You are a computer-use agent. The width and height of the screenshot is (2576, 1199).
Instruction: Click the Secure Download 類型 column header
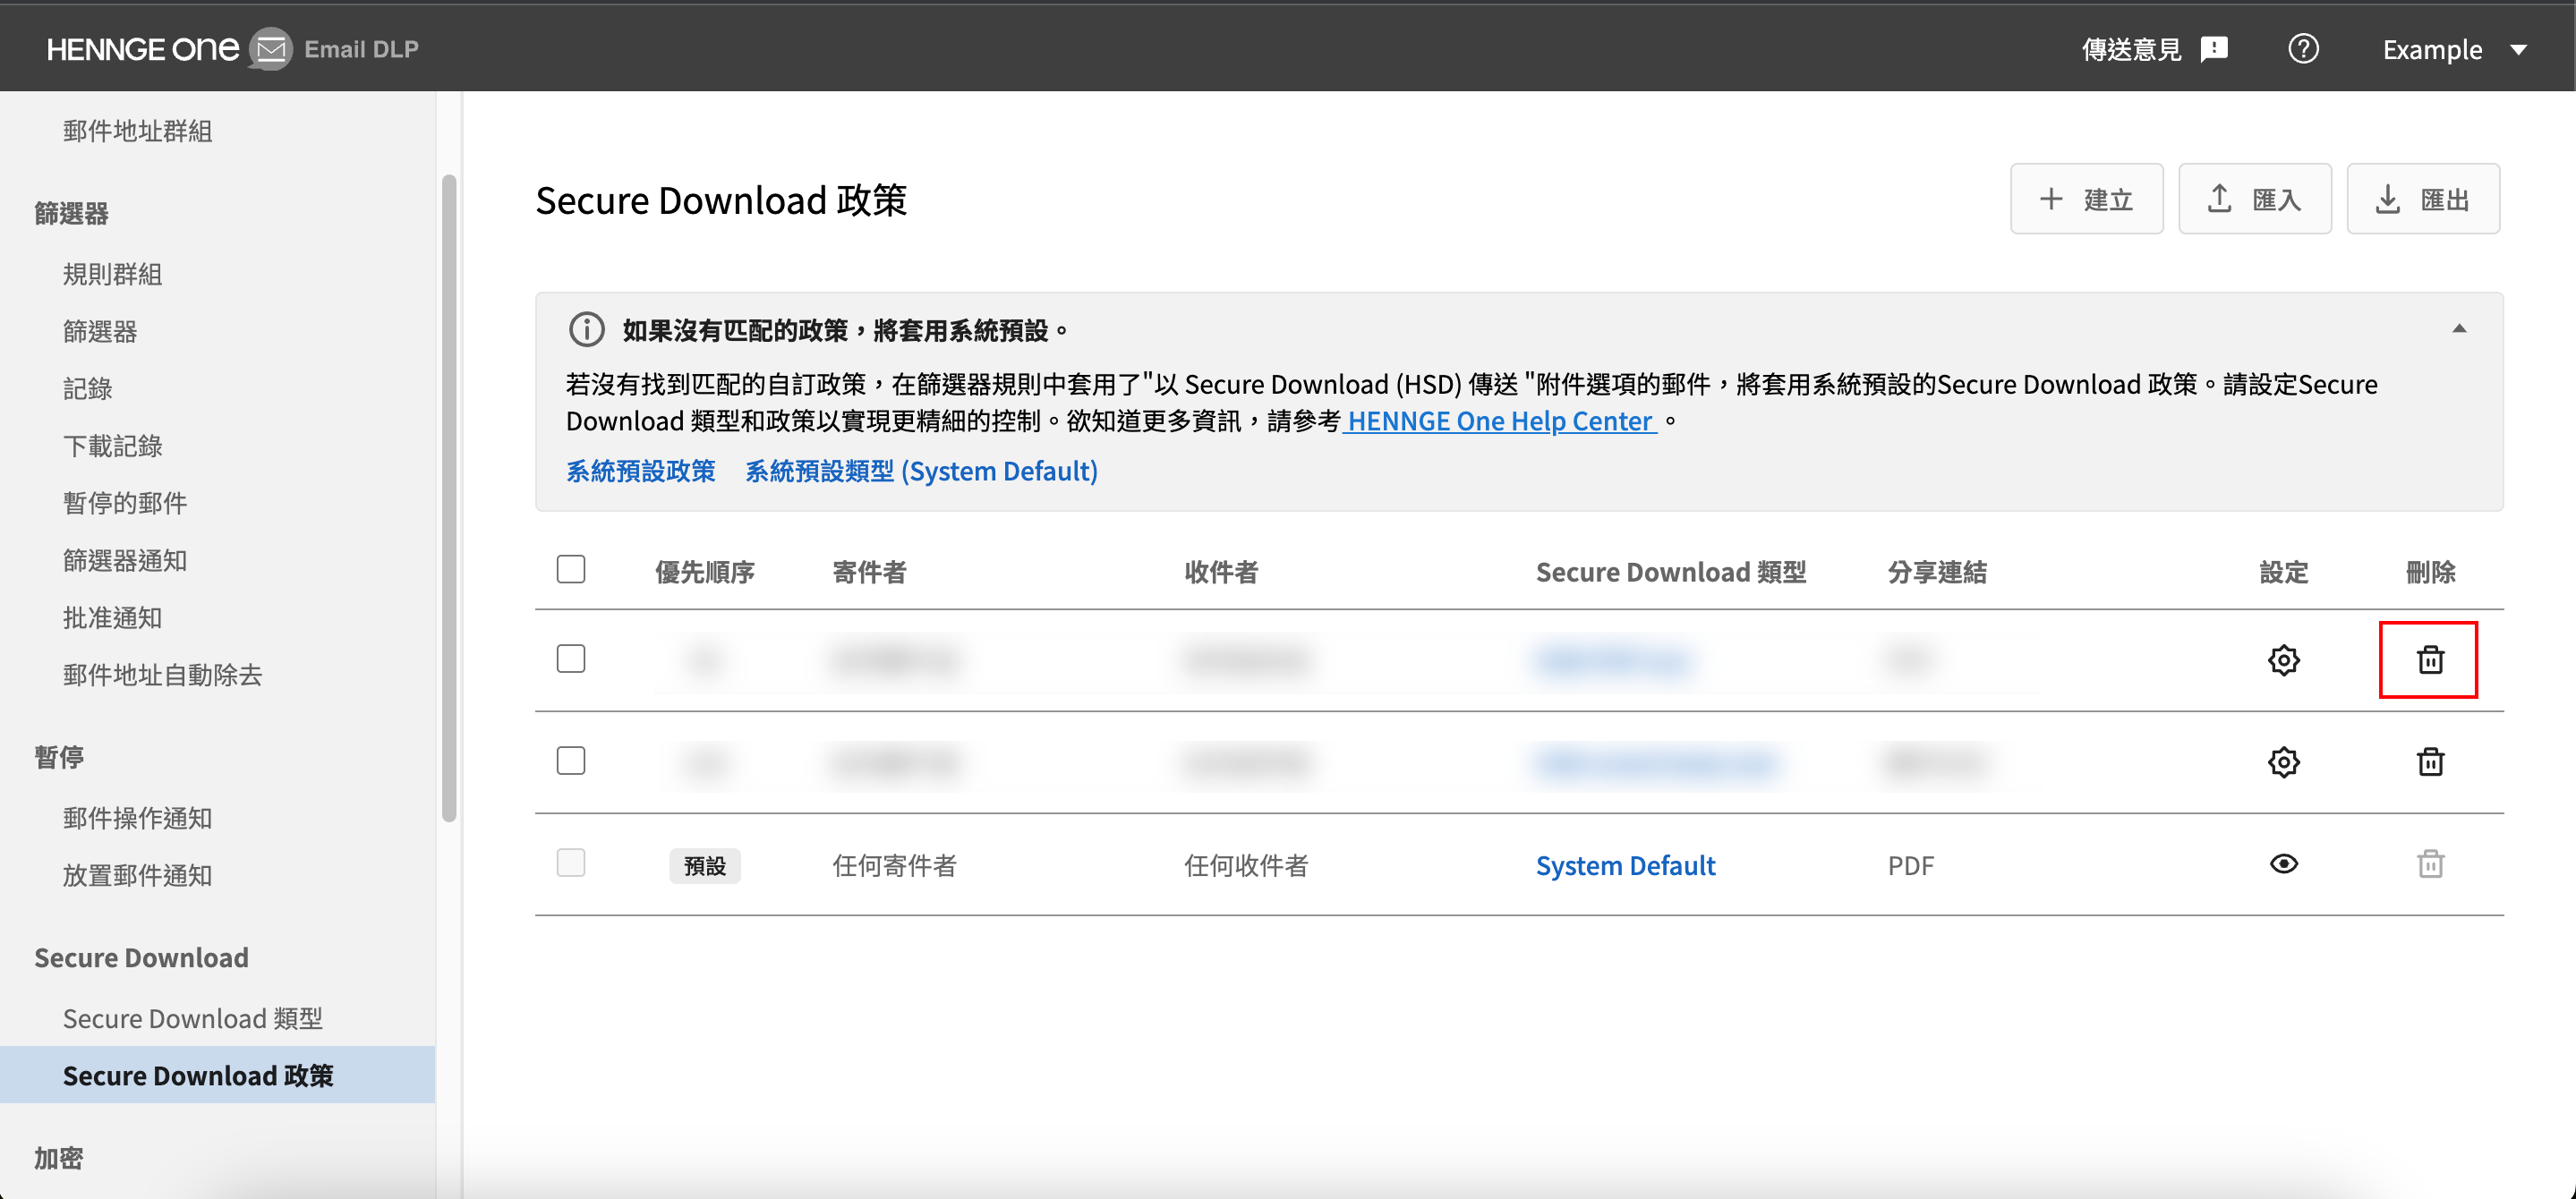pos(1670,572)
